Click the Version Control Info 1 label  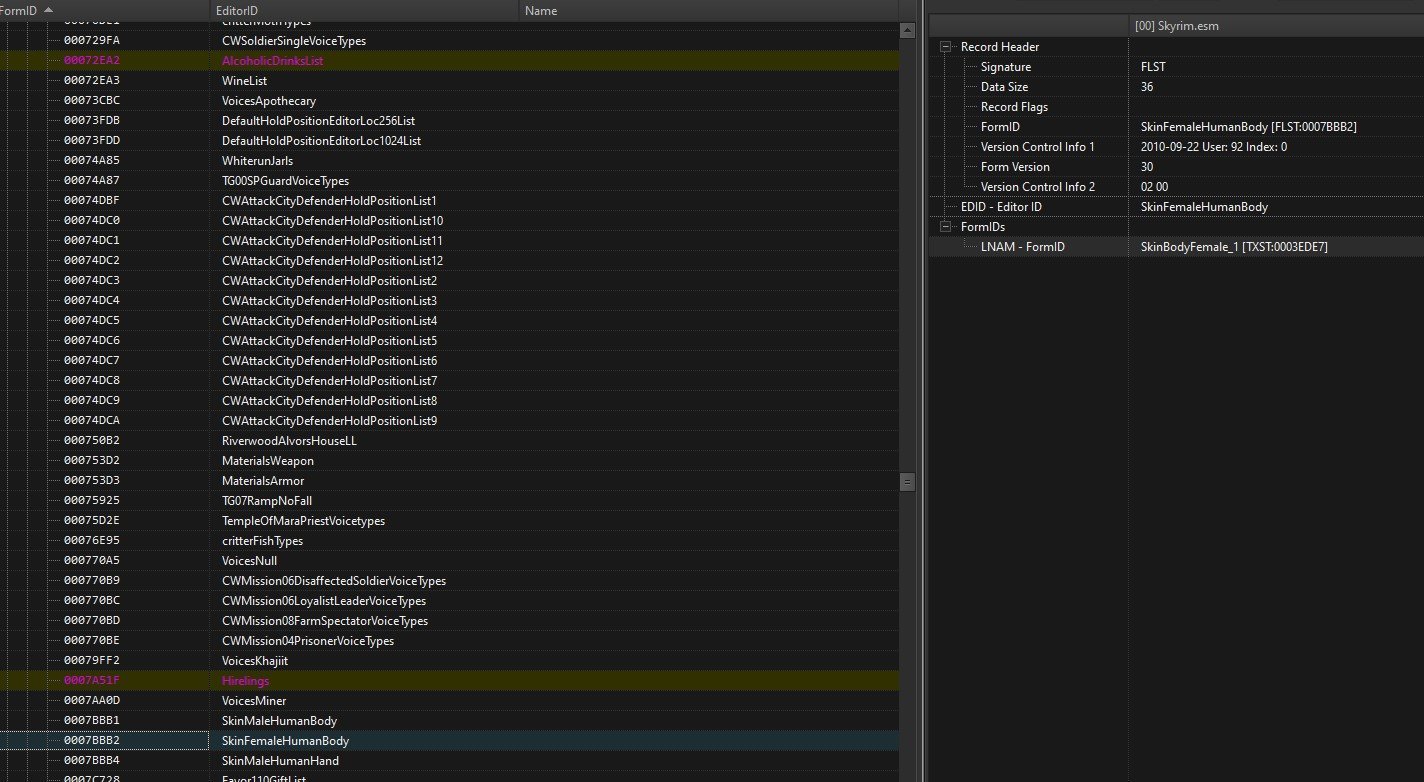click(x=1037, y=147)
